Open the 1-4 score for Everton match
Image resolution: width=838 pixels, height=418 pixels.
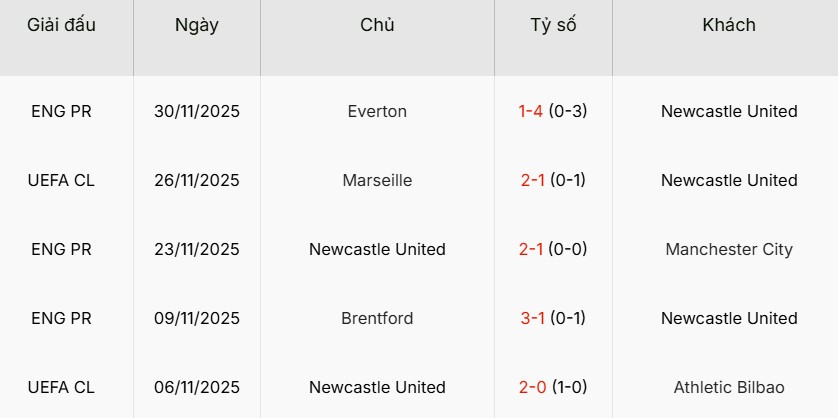pos(531,111)
